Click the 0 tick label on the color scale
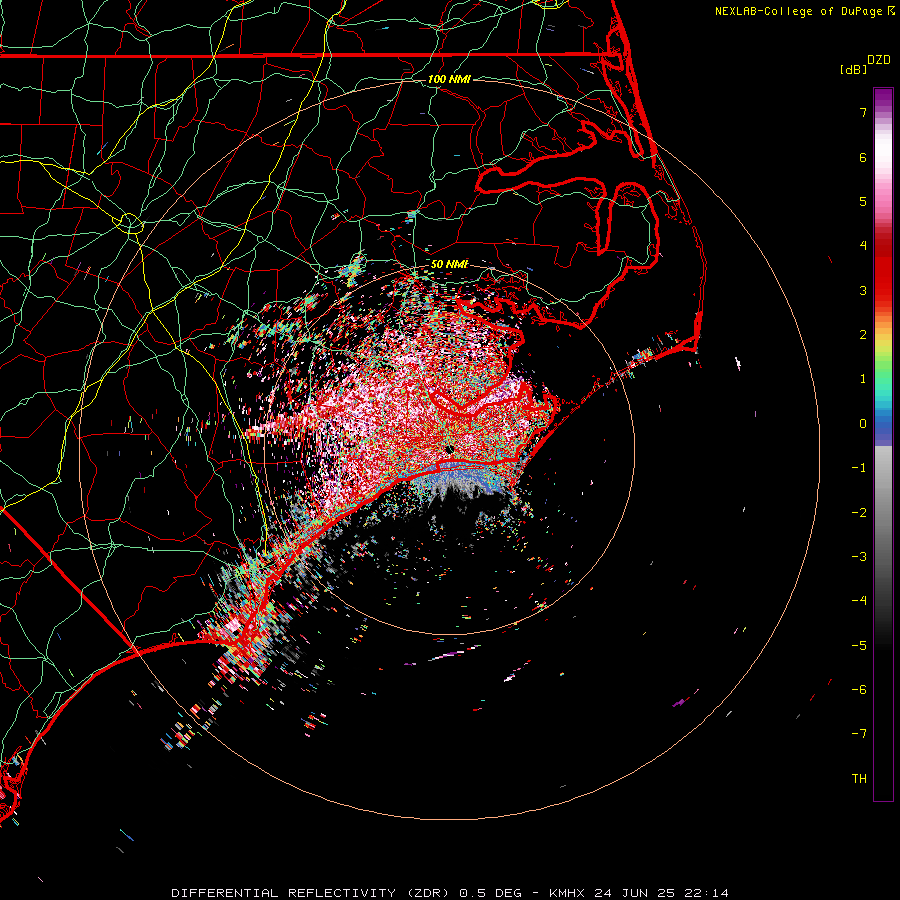The width and height of the screenshot is (900, 900). pyautogui.click(x=863, y=424)
